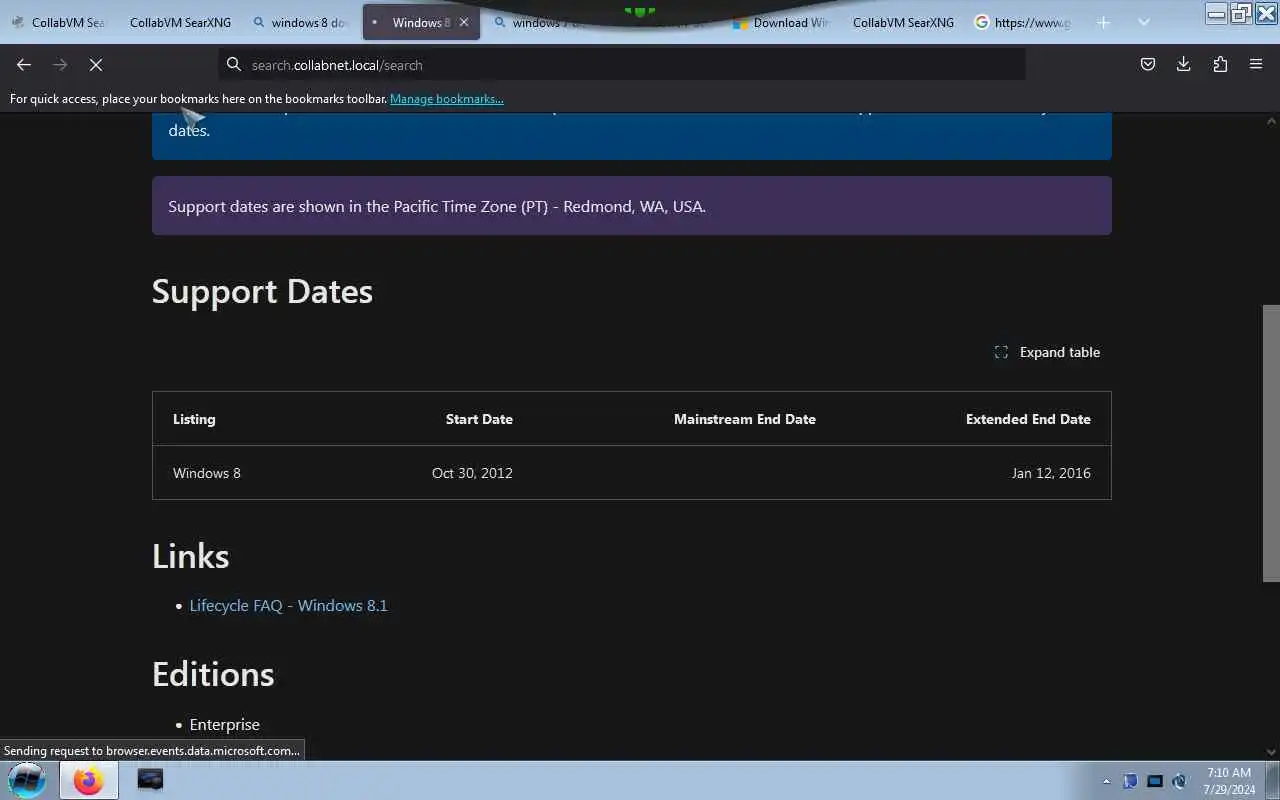Screen dimensions: 1280x800
Task: Click the address bar URL field
Action: pyautogui.click(x=622, y=64)
